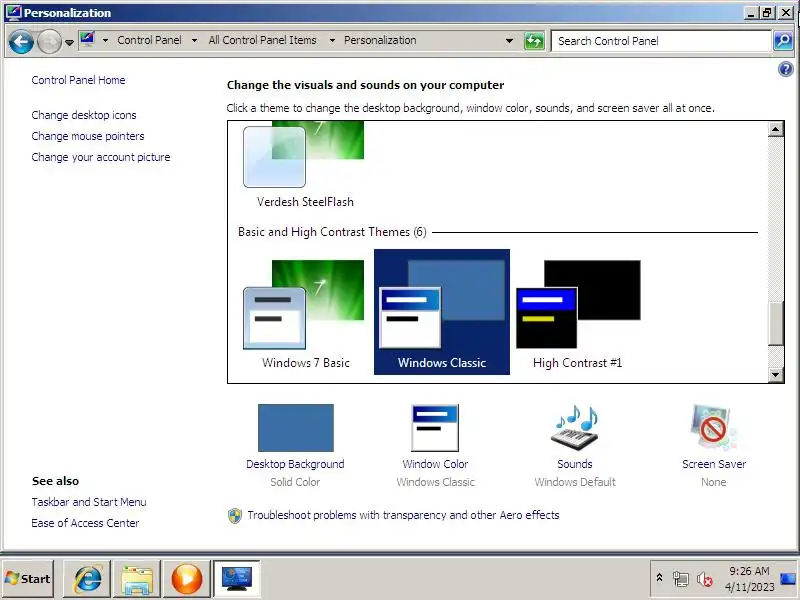Click 'Solid Color' text under Desktop Background
Image resolution: width=800 pixels, height=600 pixels.
click(295, 482)
